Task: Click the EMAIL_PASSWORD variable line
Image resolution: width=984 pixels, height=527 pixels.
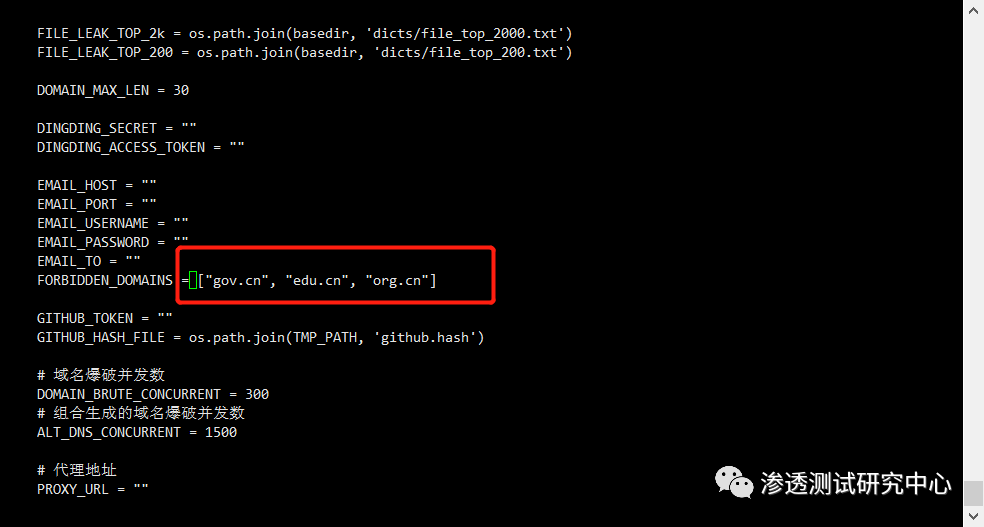Action: [x=113, y=242]
